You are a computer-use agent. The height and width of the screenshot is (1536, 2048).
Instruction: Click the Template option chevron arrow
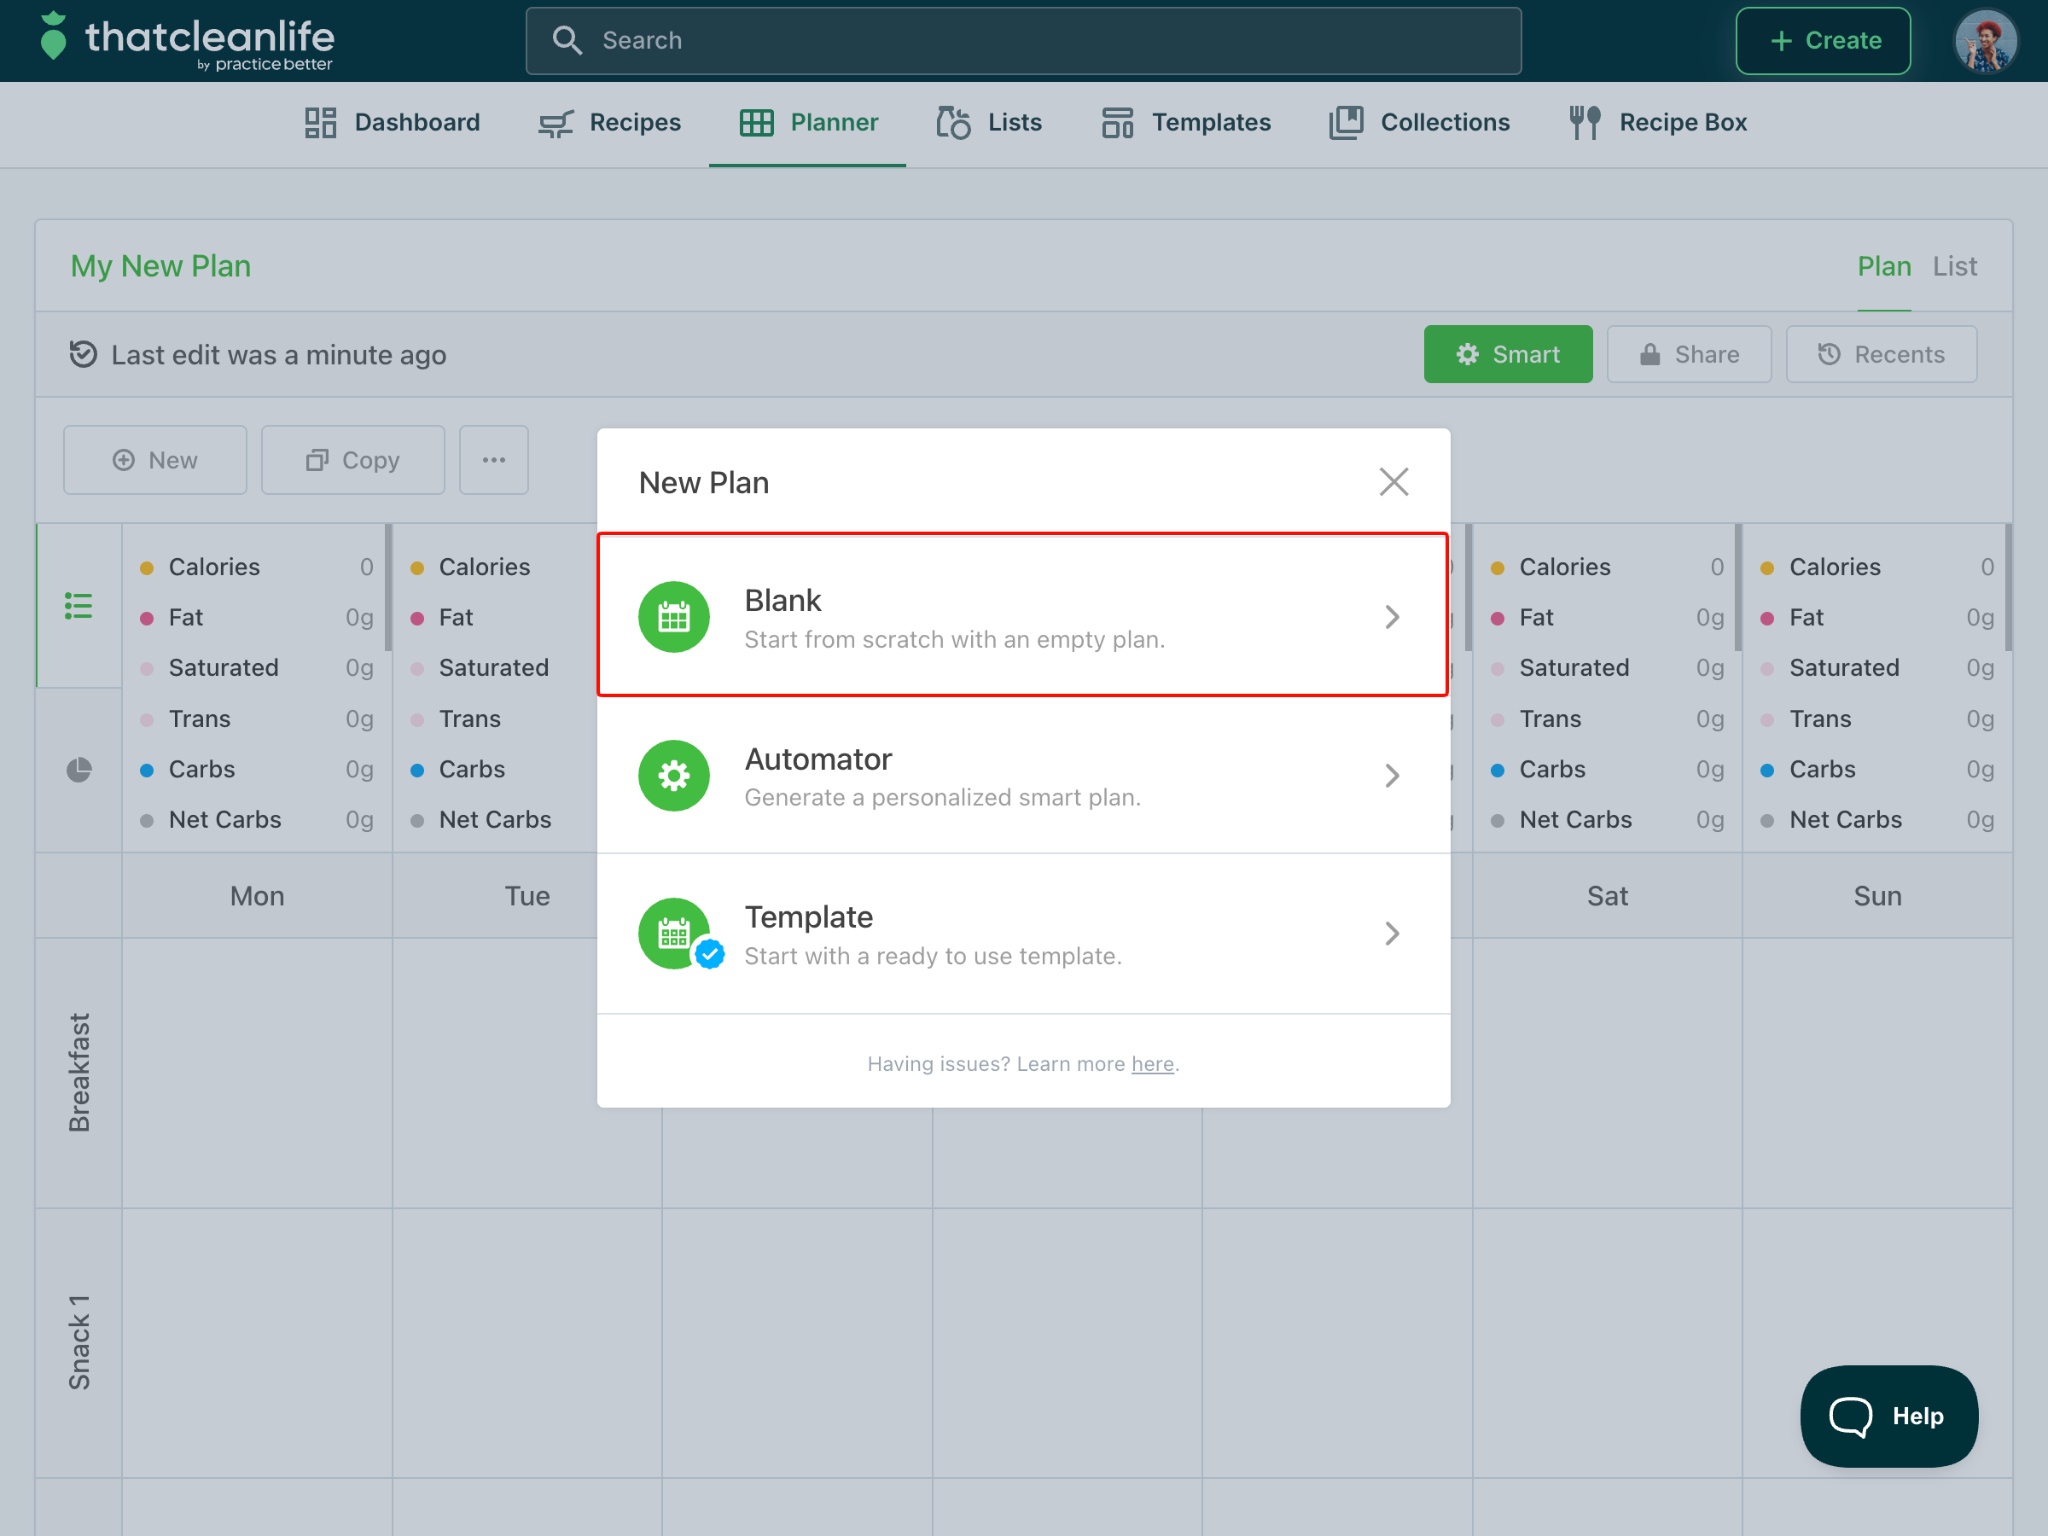point(1392,933)
